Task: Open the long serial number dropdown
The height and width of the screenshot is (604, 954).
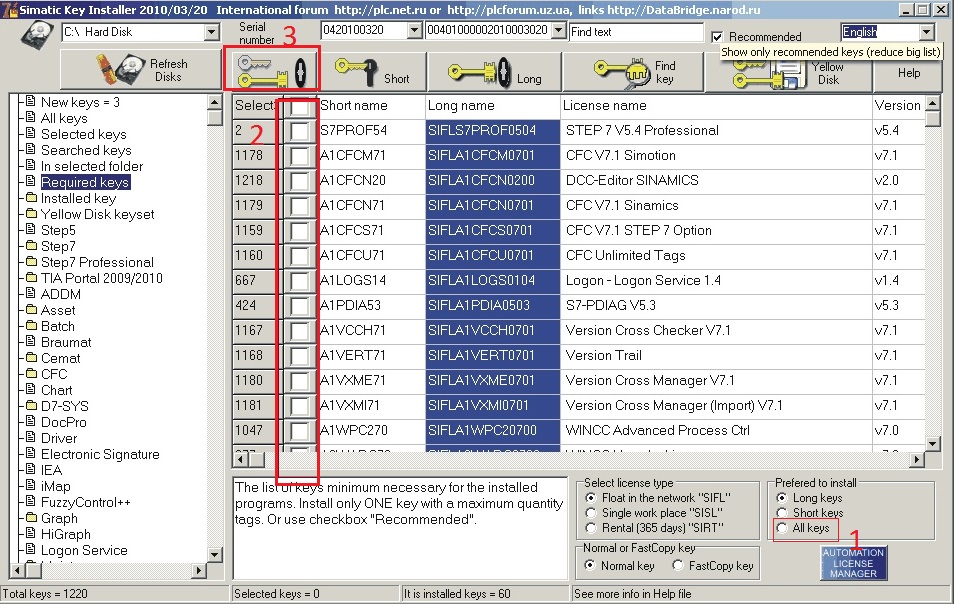Action: tap(559, 30)
